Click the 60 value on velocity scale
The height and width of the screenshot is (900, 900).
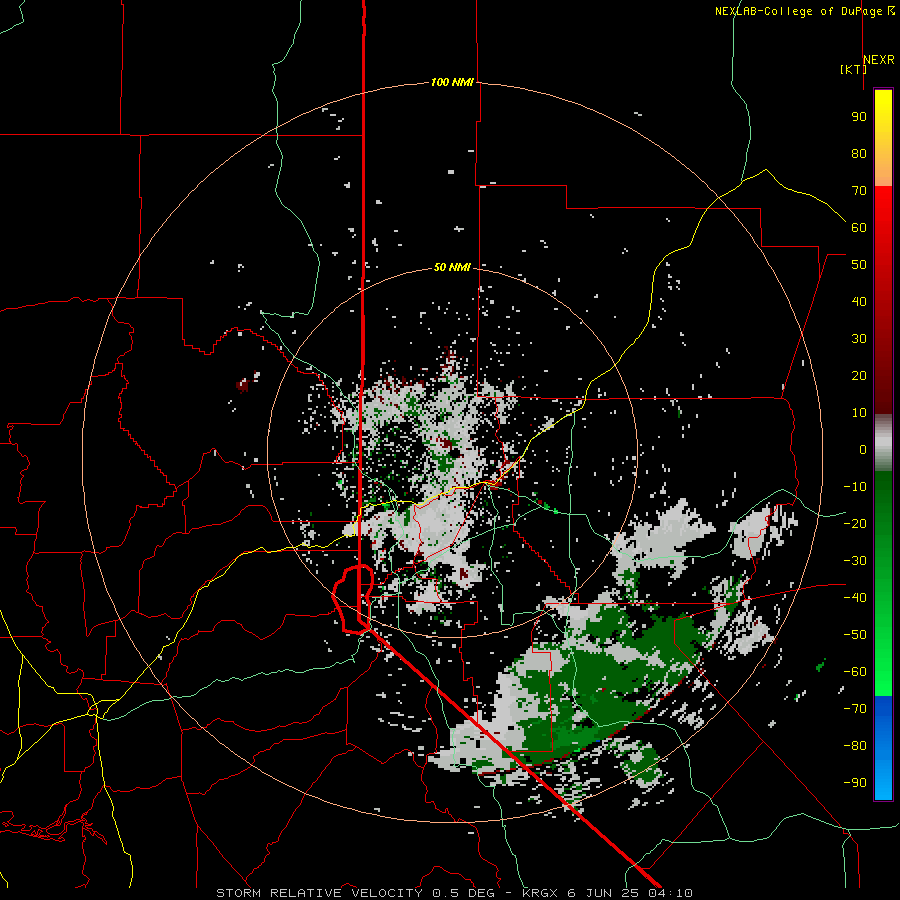(859, 228)
